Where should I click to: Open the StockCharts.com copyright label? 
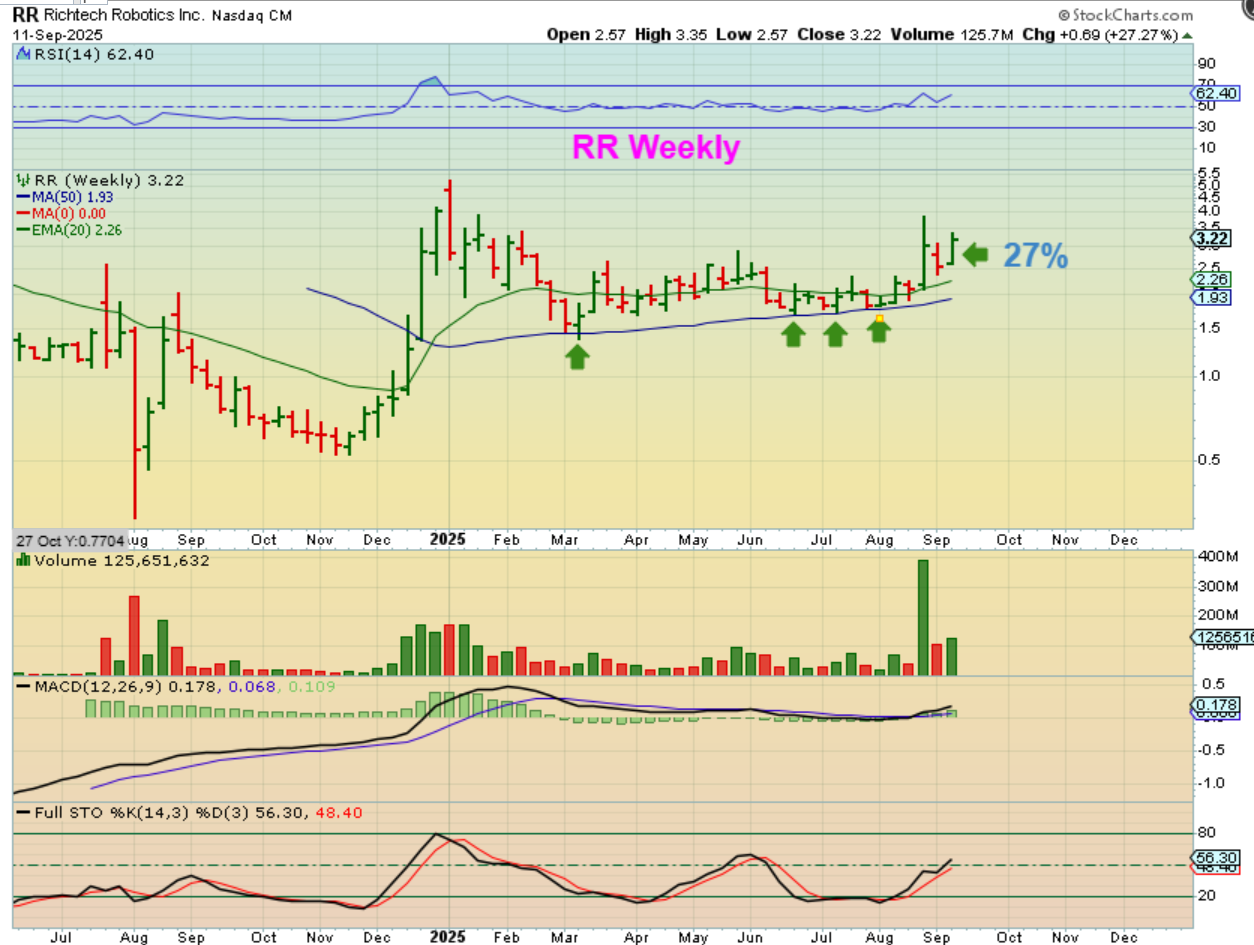tap(1125, 15)
